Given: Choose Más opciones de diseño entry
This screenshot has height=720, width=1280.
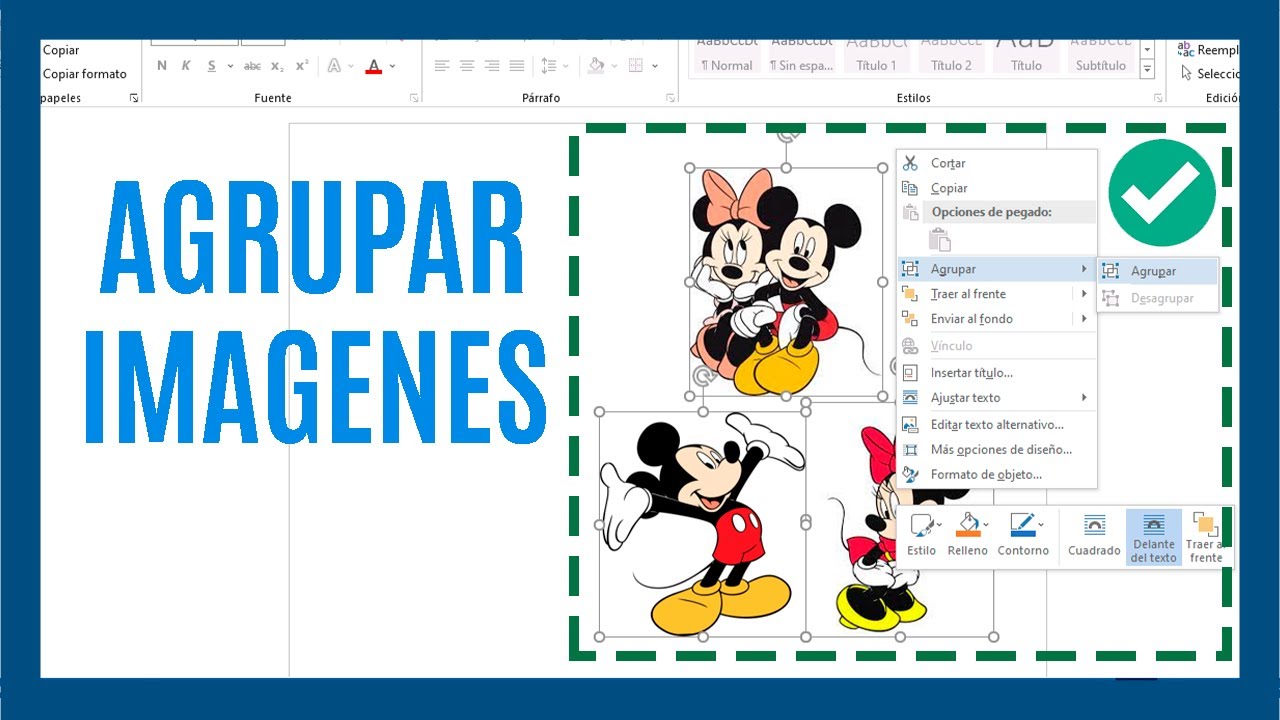Looking at the screenshot, I should coord(997,450).
